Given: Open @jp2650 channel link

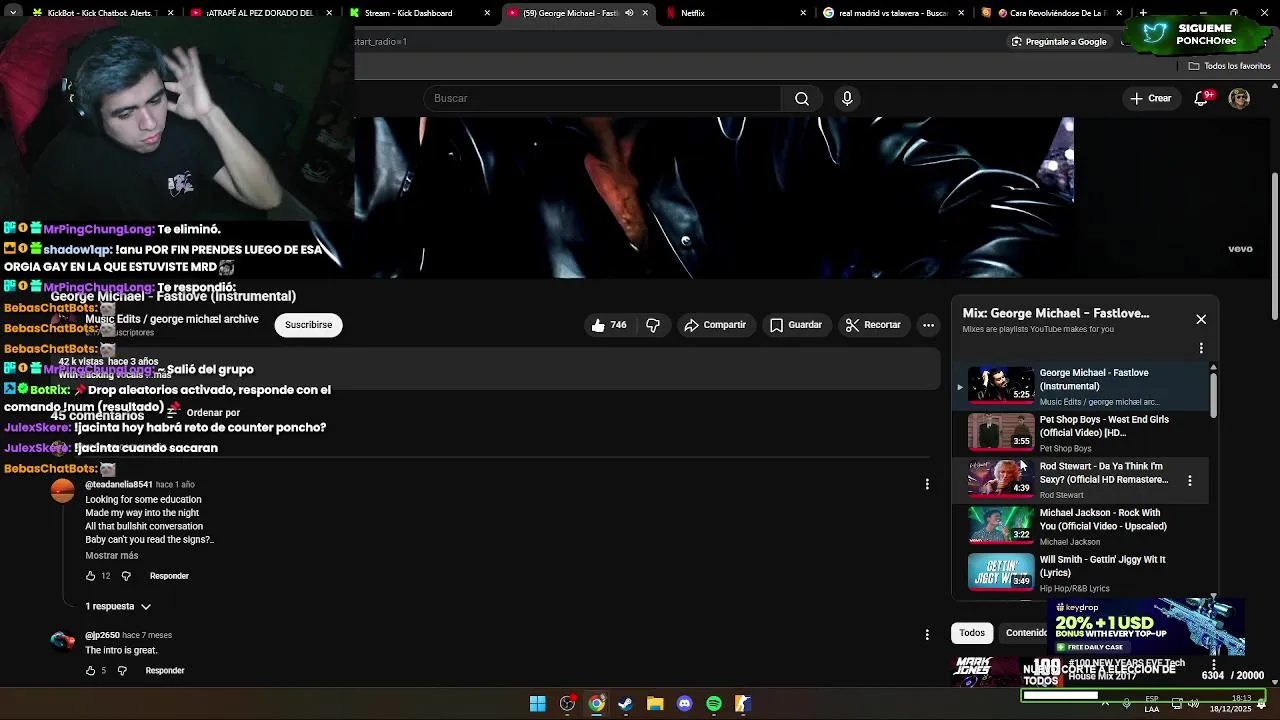Looking at the screenshot, I should click(x=102, y=635).
